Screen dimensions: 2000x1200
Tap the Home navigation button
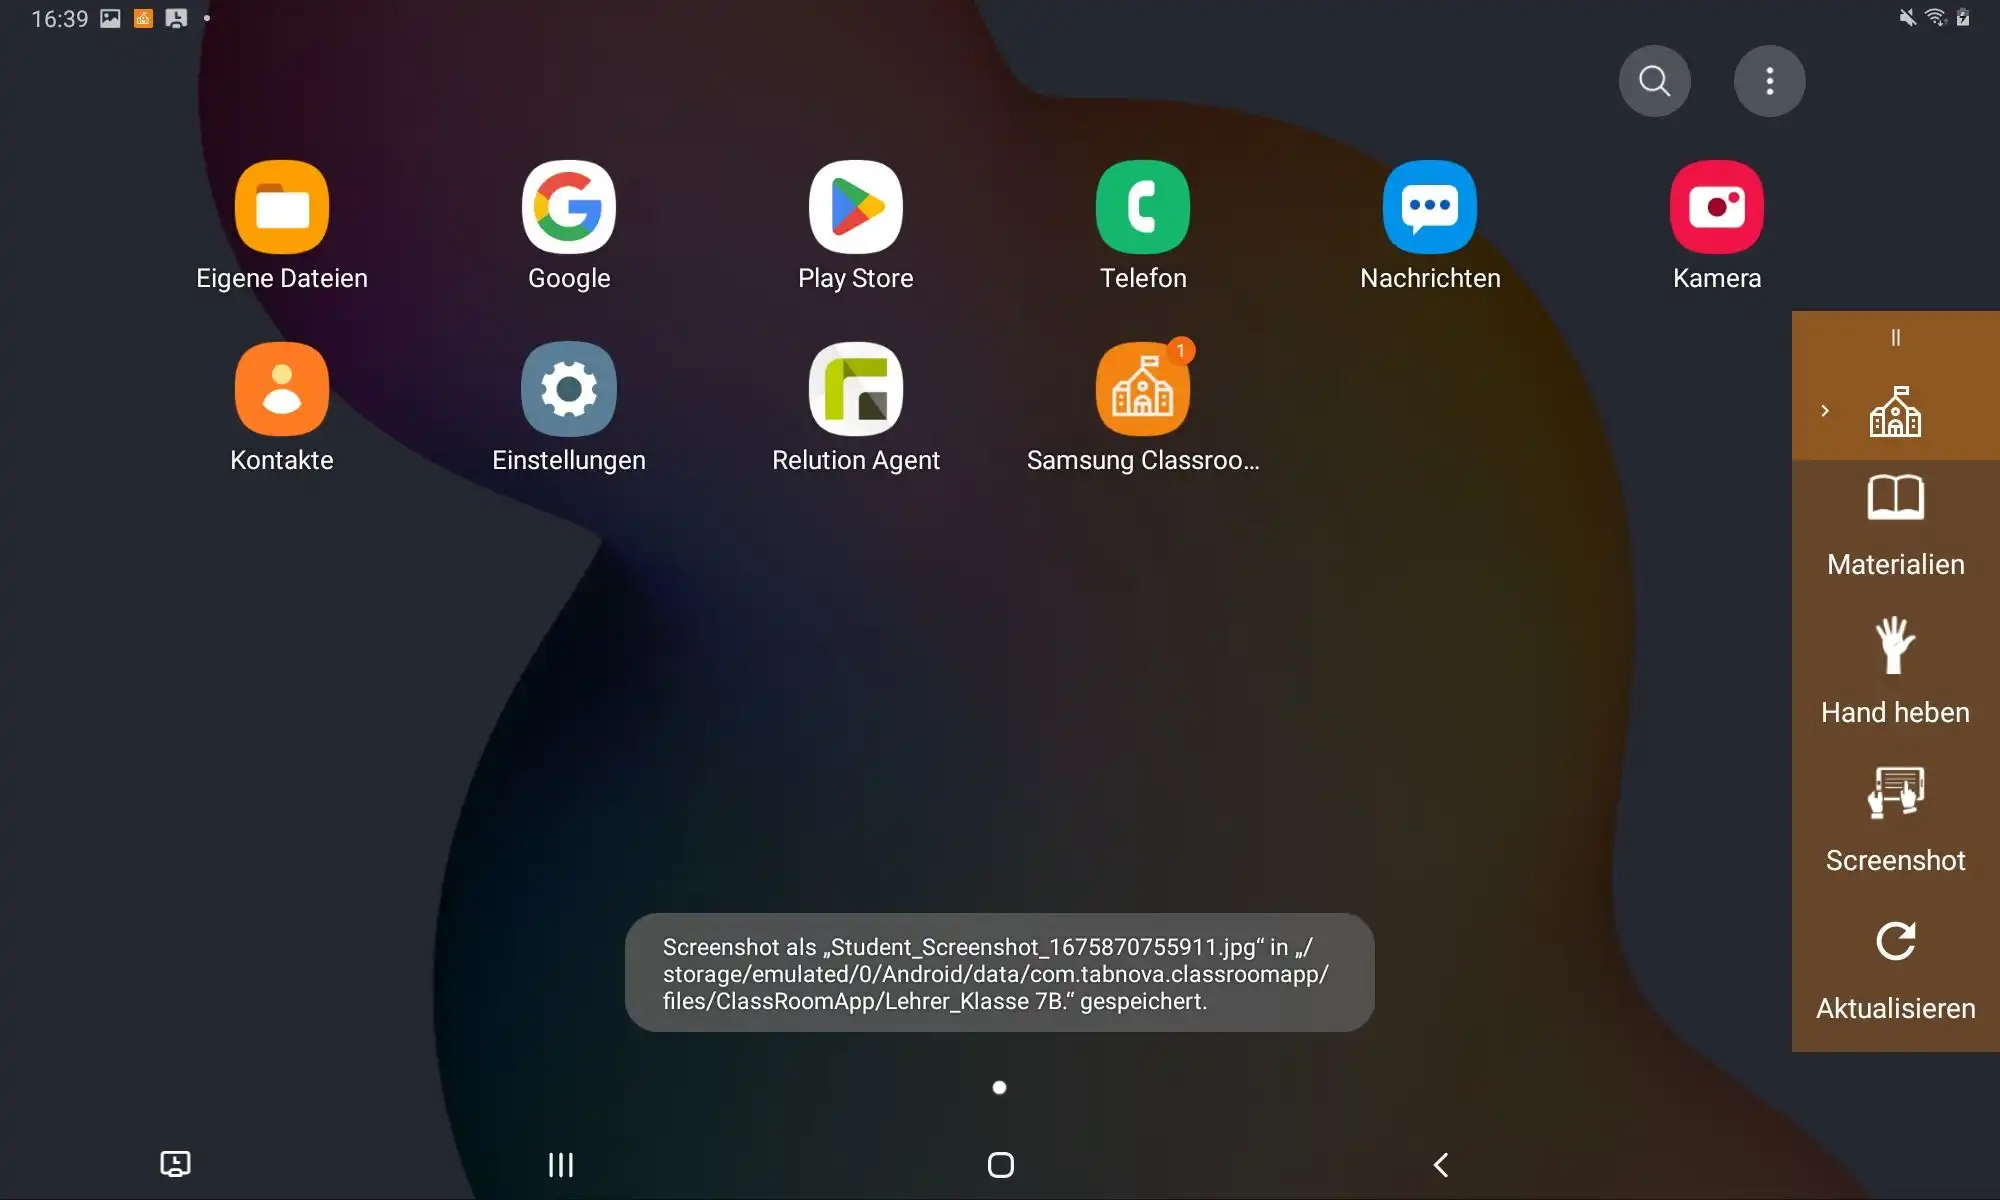(x=1000, y=1165)
